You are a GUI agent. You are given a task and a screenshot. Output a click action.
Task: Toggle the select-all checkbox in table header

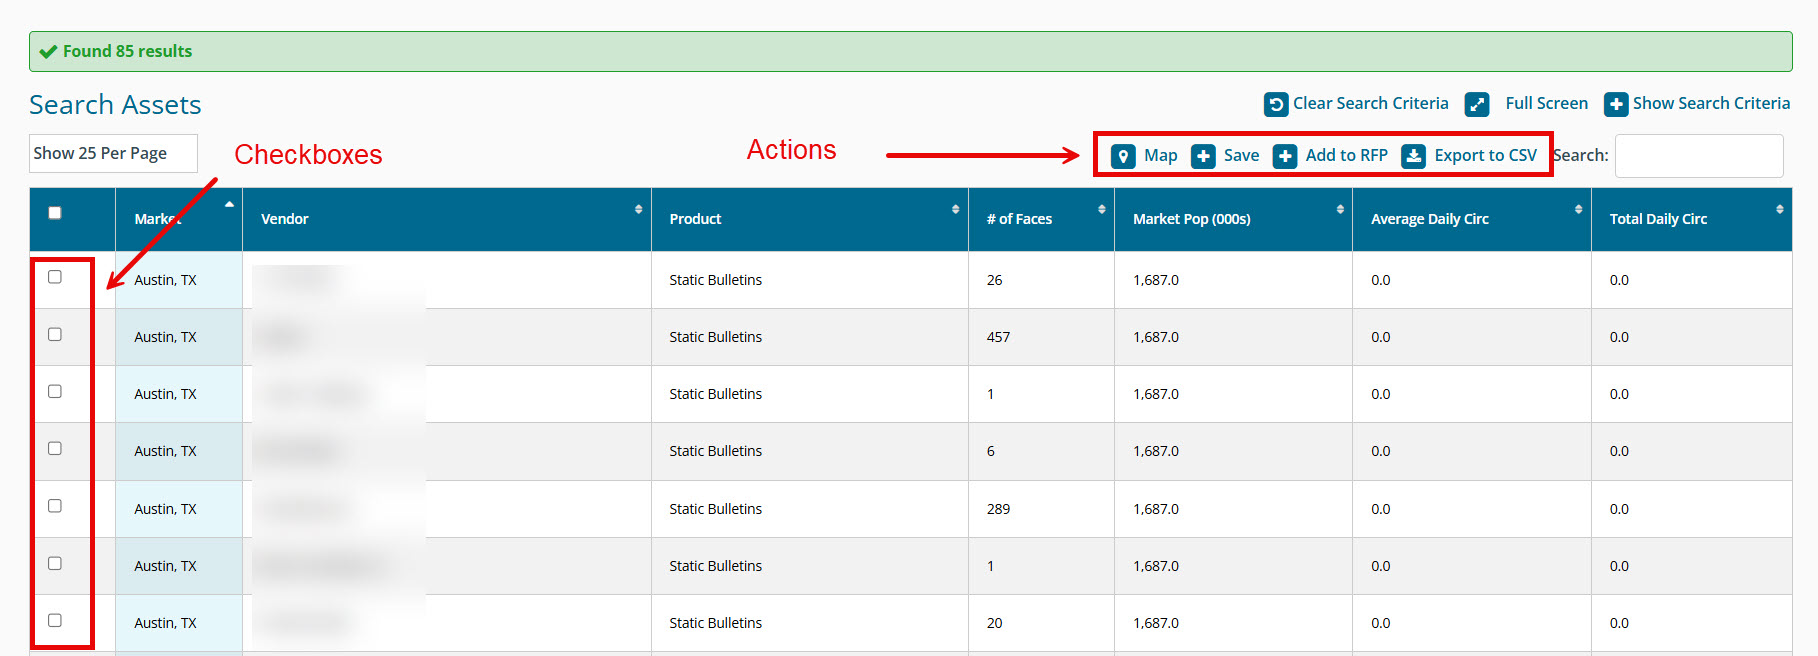[x=55, y=213]
